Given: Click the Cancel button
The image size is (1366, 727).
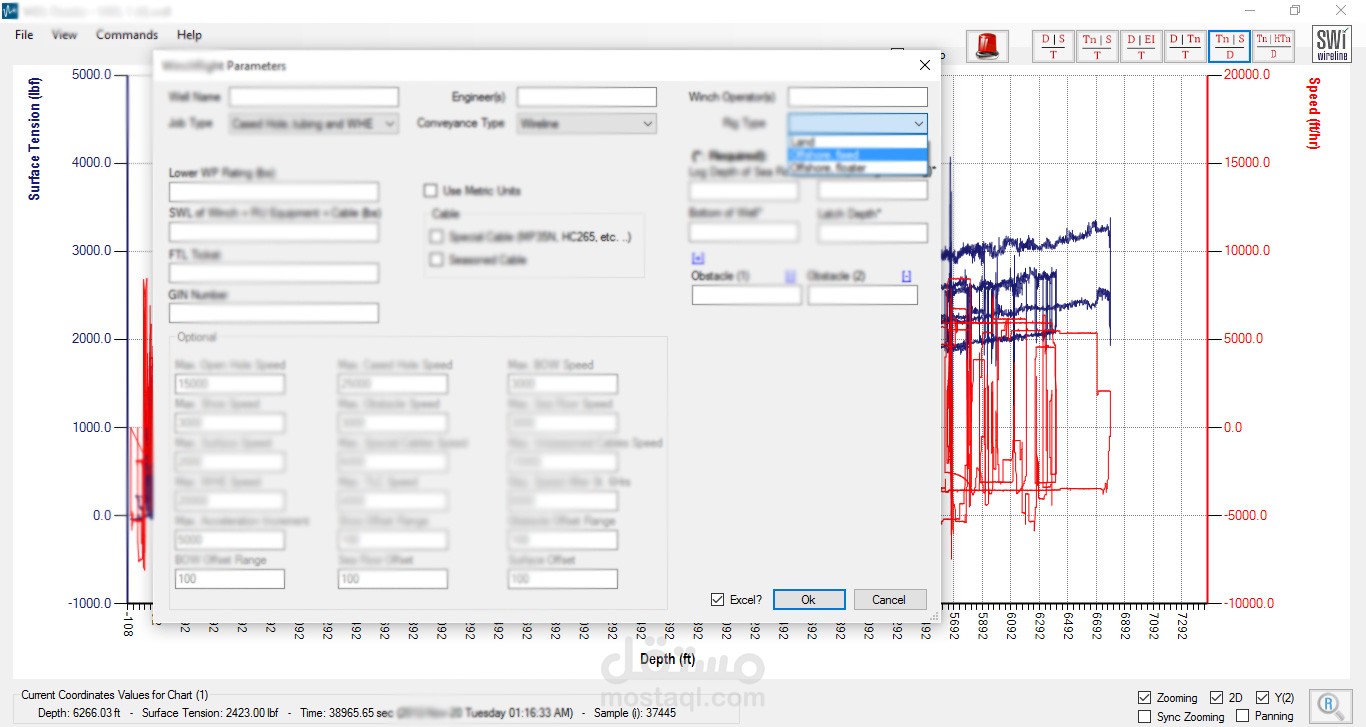Looking at the screenshot, I should click(889, 600).
